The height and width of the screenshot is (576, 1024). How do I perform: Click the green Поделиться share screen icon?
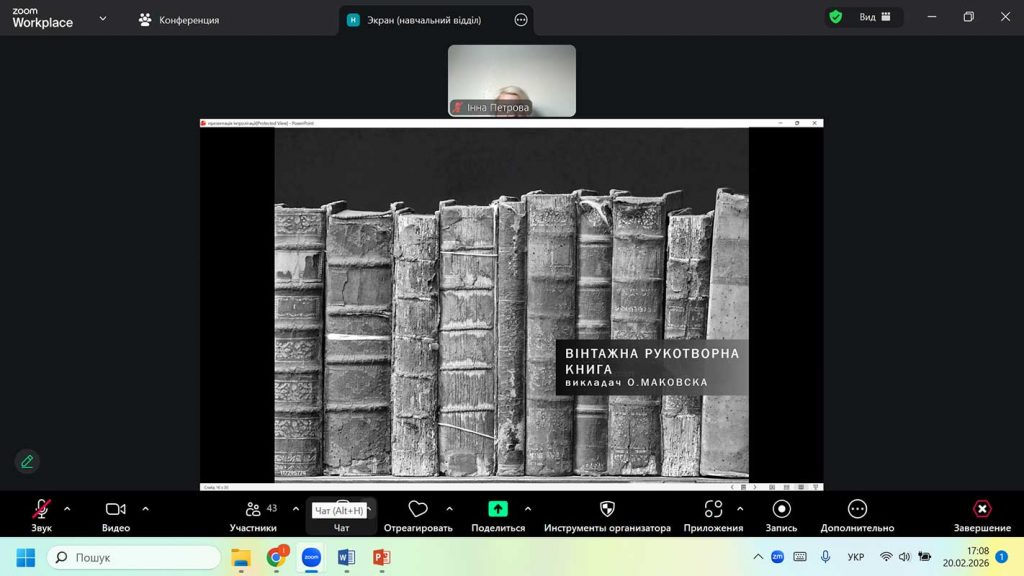497,510
